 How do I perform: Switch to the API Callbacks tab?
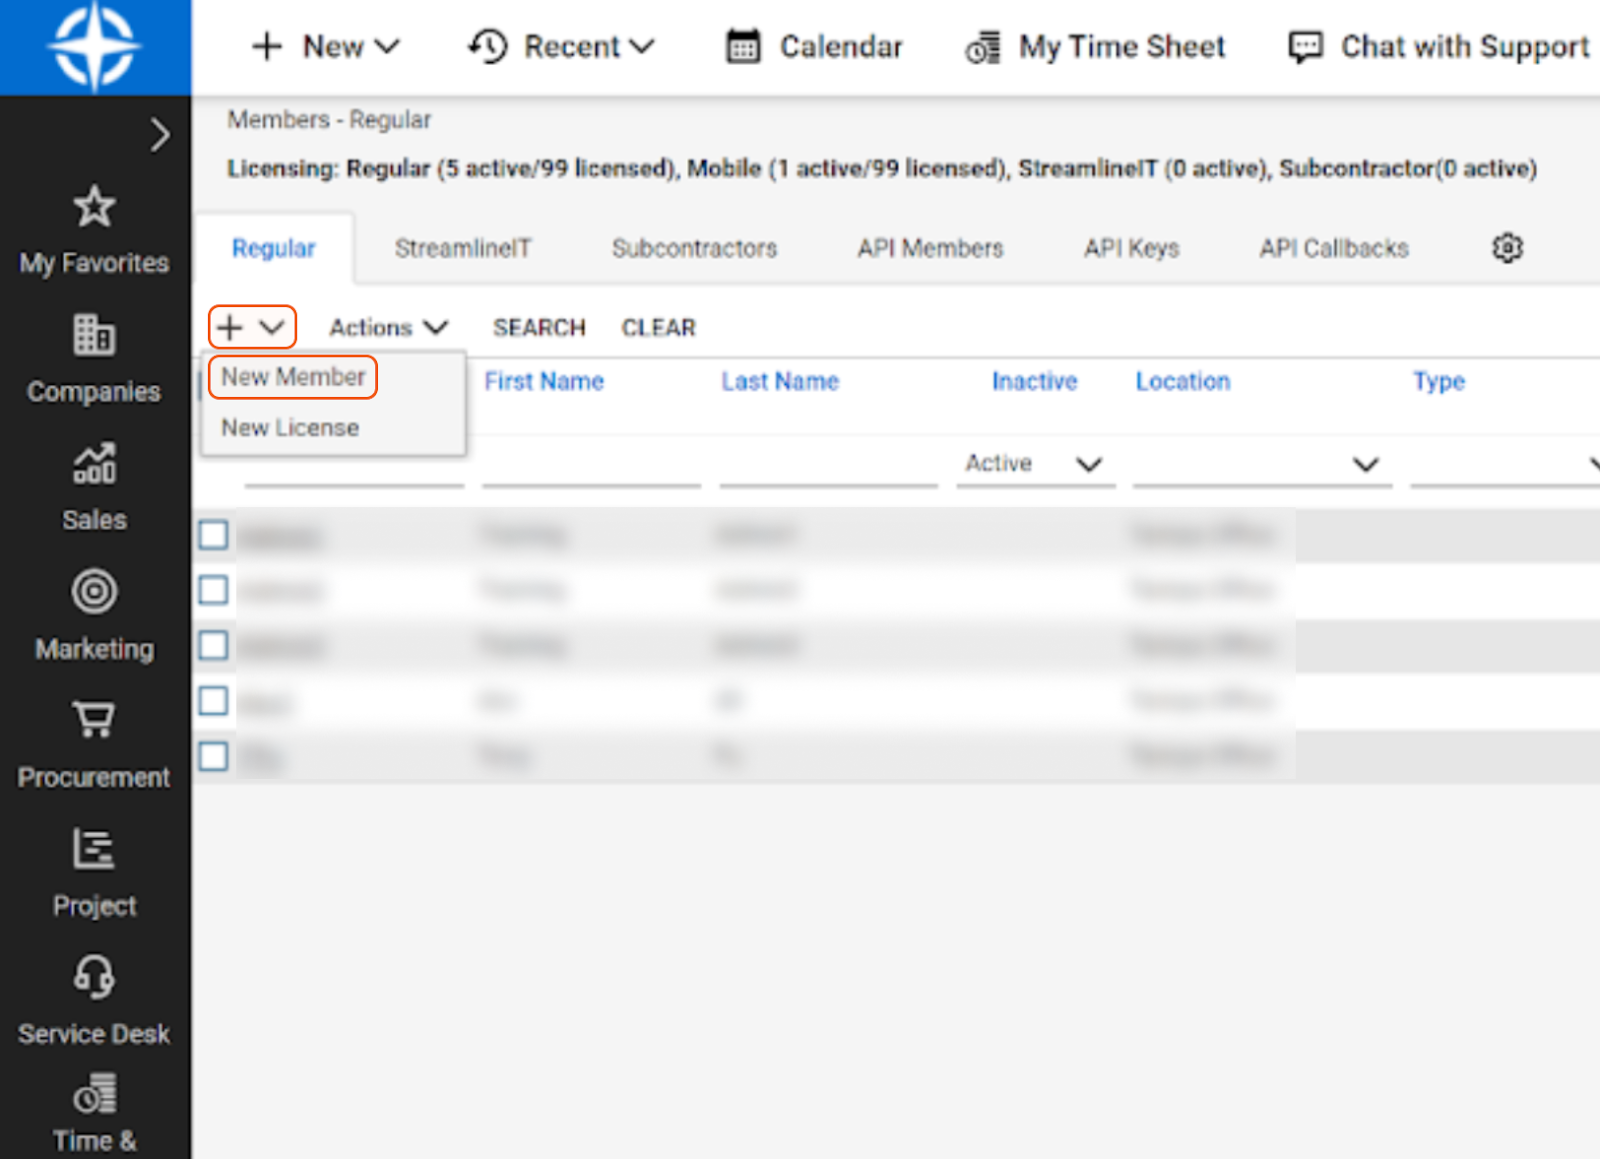click(1334, 248)
